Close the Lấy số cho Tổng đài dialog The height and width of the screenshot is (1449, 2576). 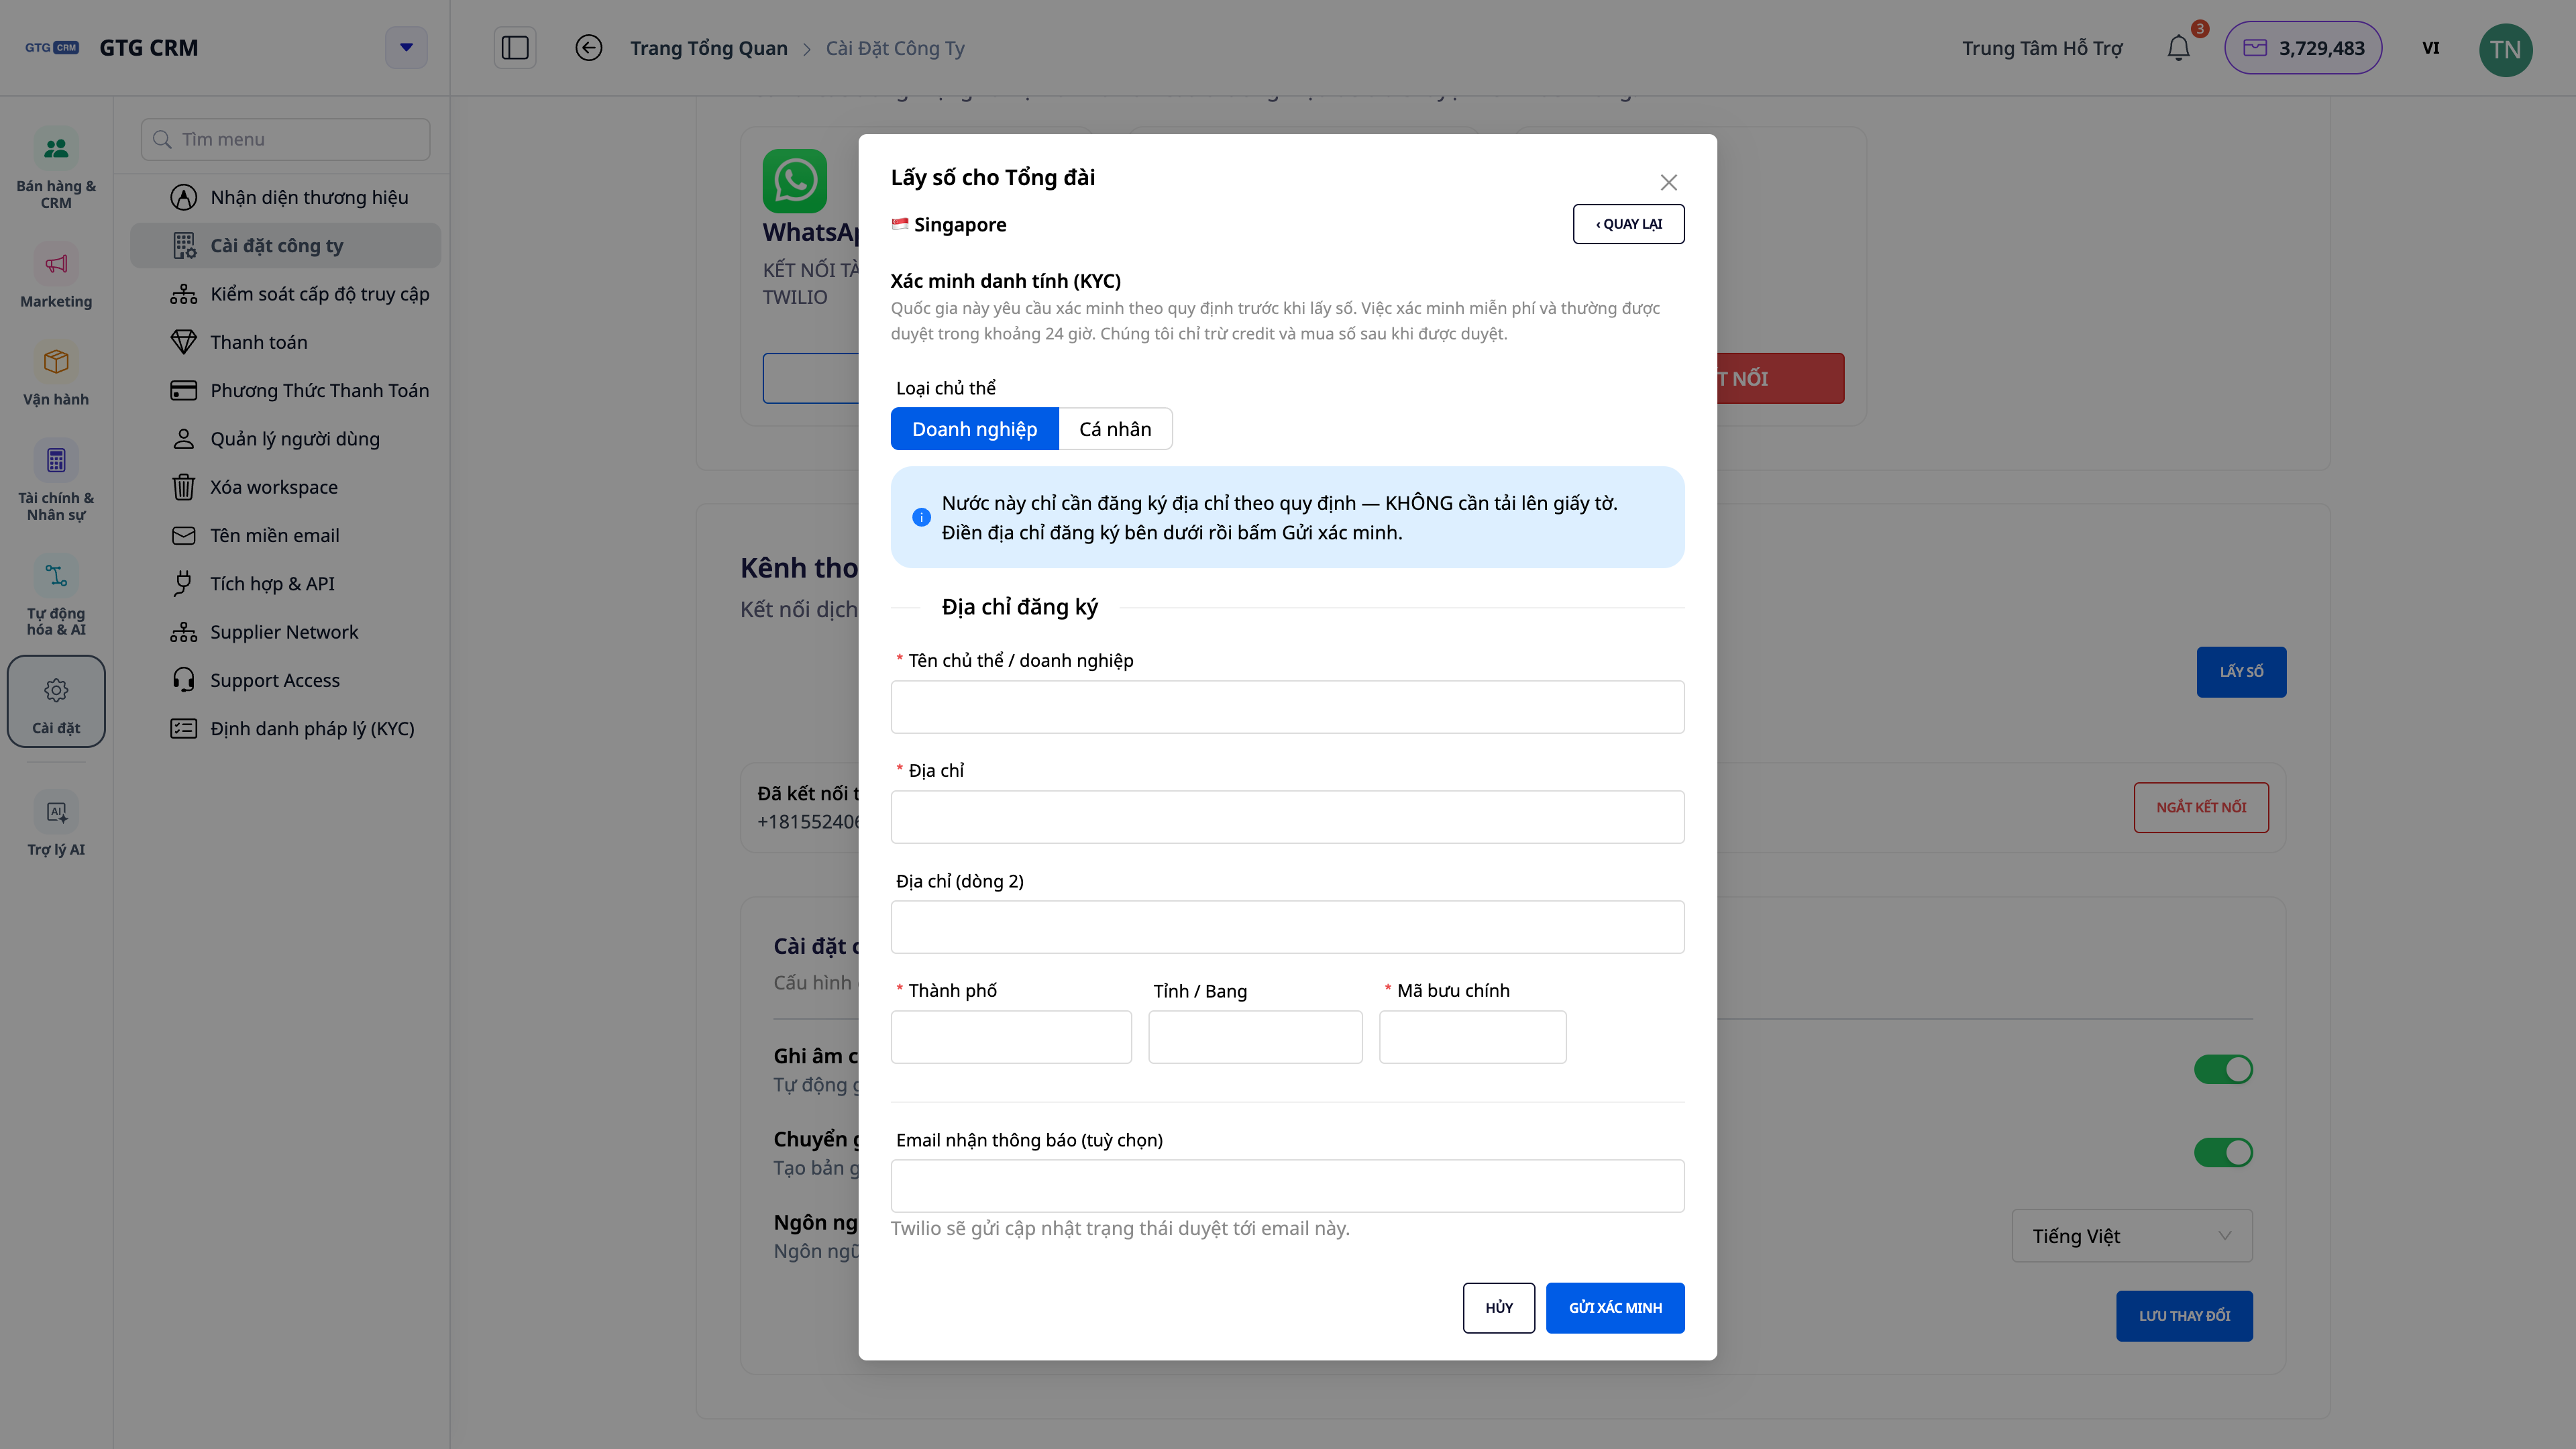(x=1669, y=182)
